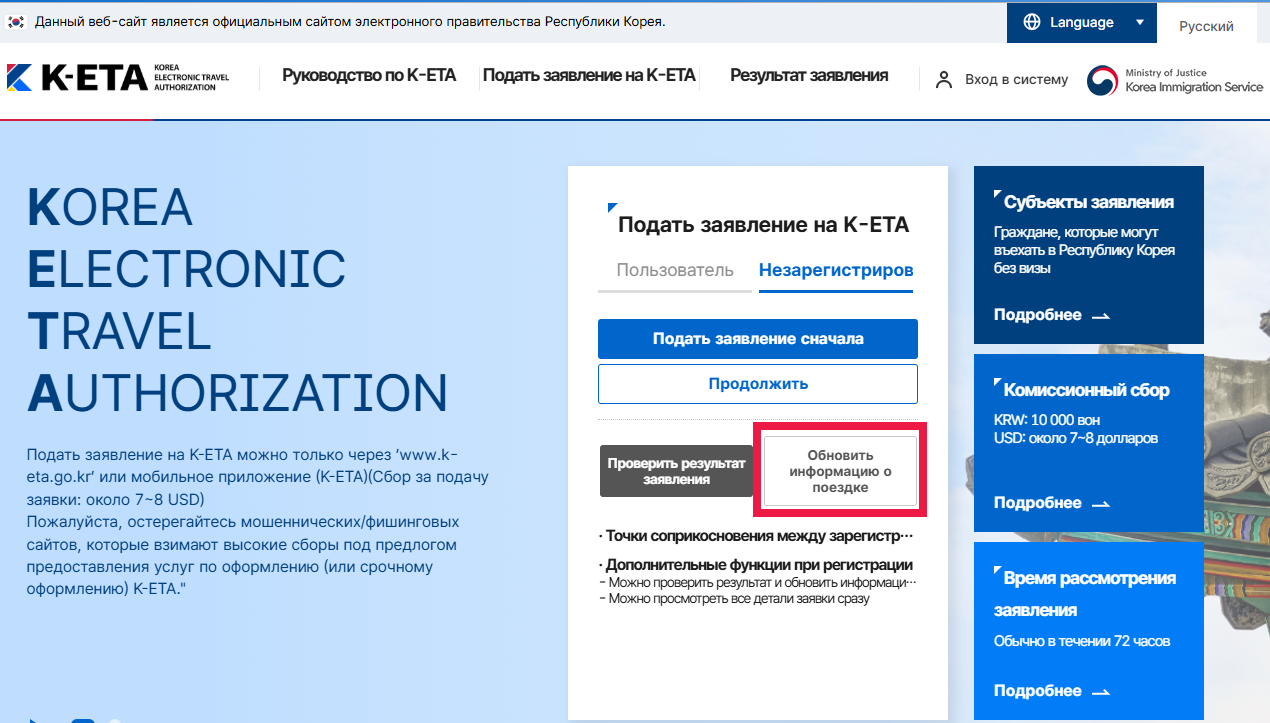This screenshot has width=1270, height=723.
Task: Open Подробнее in Комиссионный сбор card
Action: pos(1052,503)
